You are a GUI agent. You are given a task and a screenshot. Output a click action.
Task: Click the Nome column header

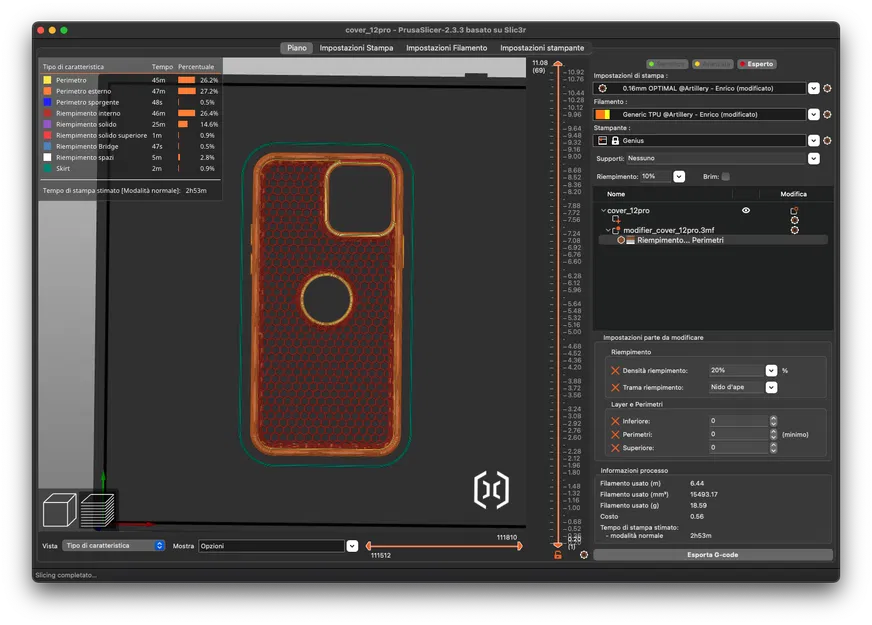616,194
